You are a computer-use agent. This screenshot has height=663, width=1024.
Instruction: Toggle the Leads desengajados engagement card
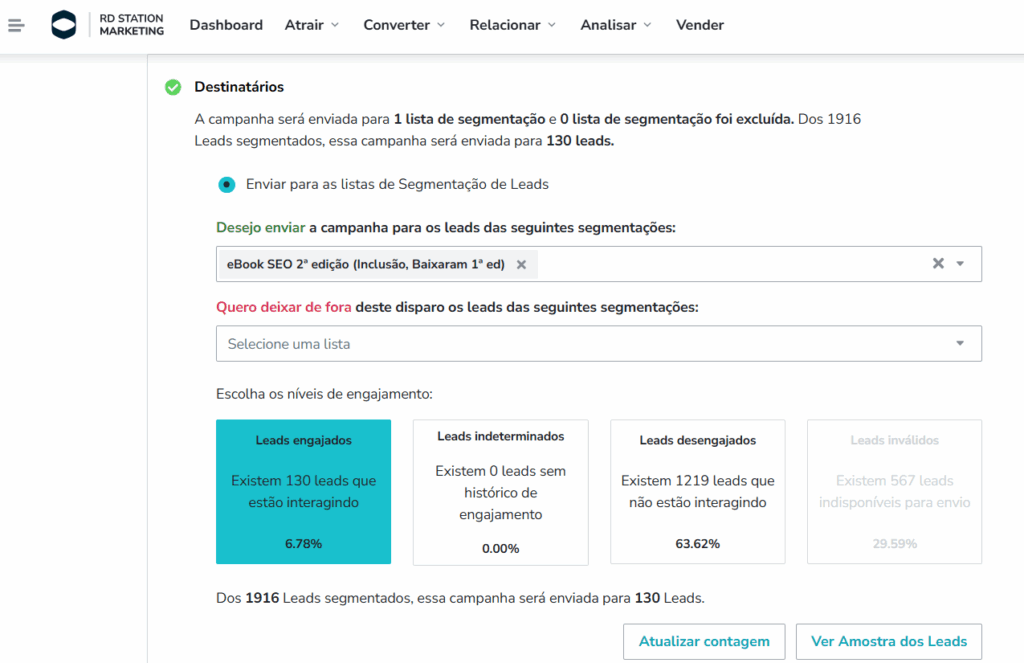tap(697, 492)
